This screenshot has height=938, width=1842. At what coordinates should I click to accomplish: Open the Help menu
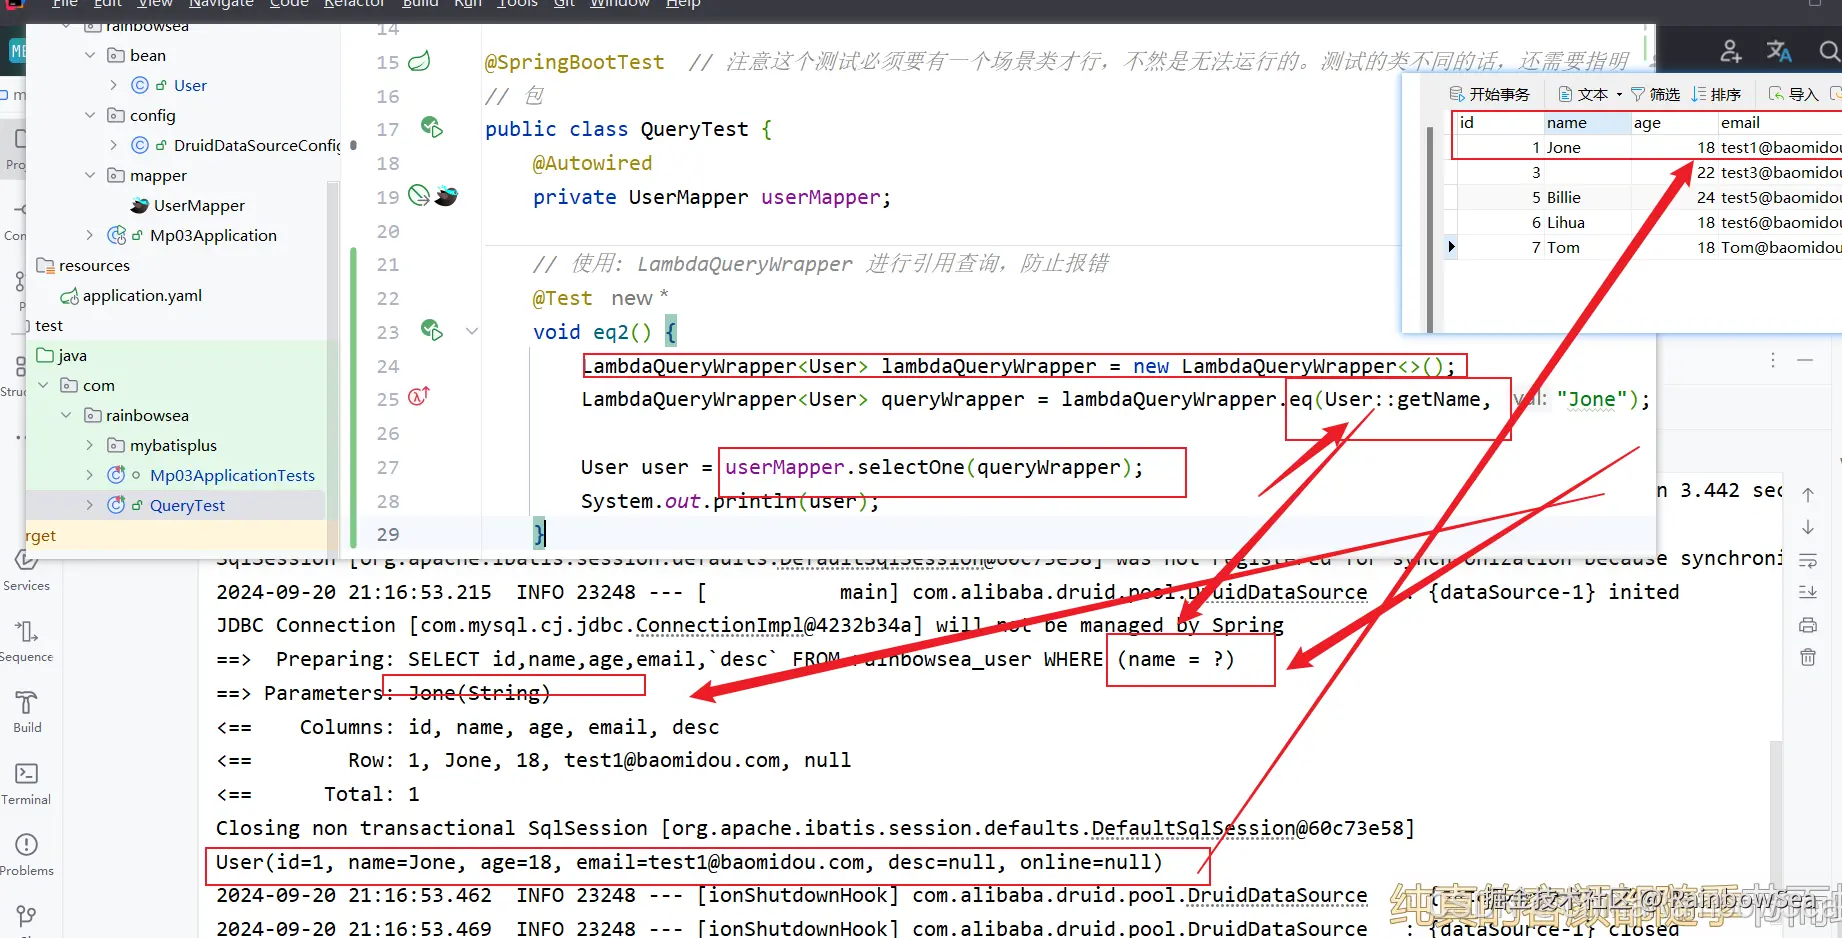683,4
